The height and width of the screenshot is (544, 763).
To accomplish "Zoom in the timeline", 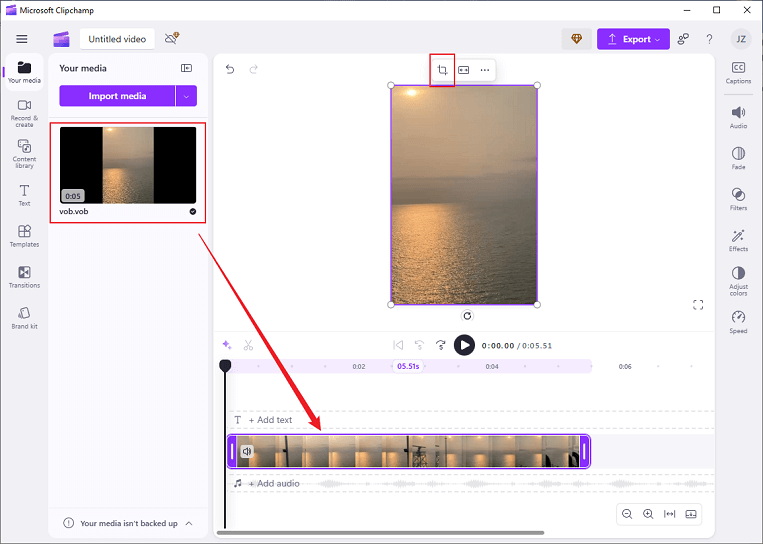I will pos(648,514).
